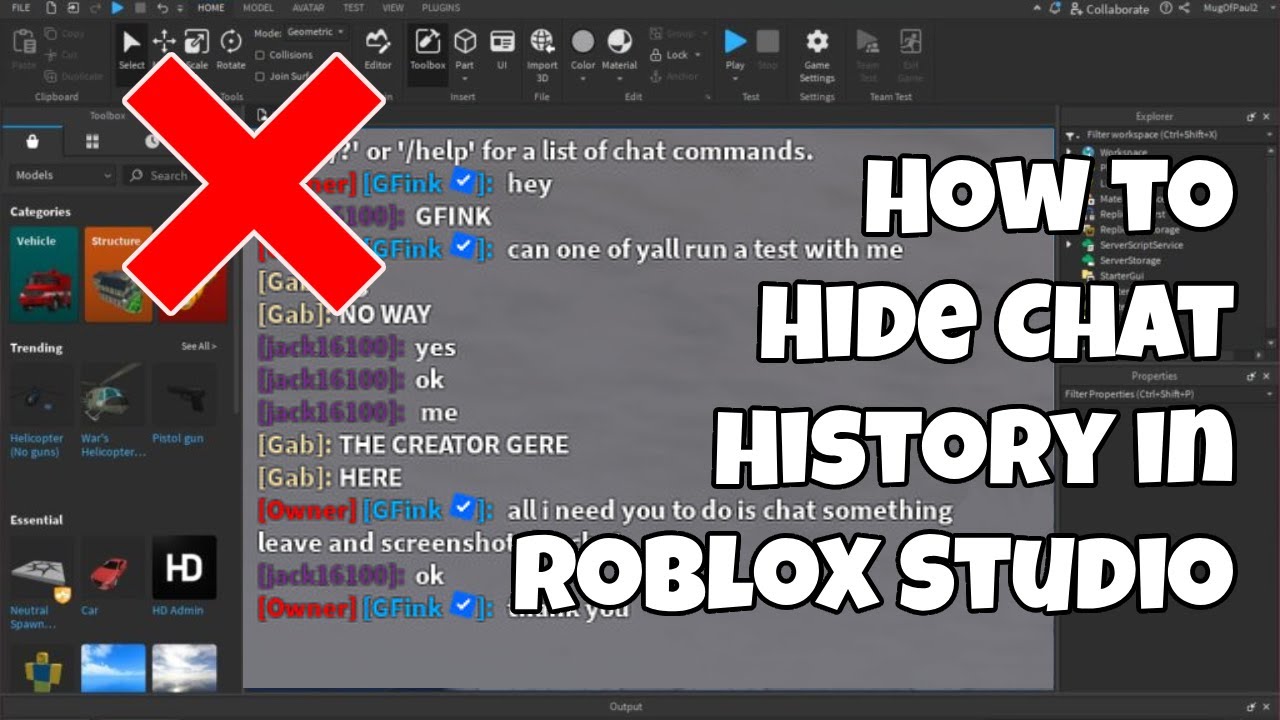Select the HD Admin thumbnail

[184, 568]
